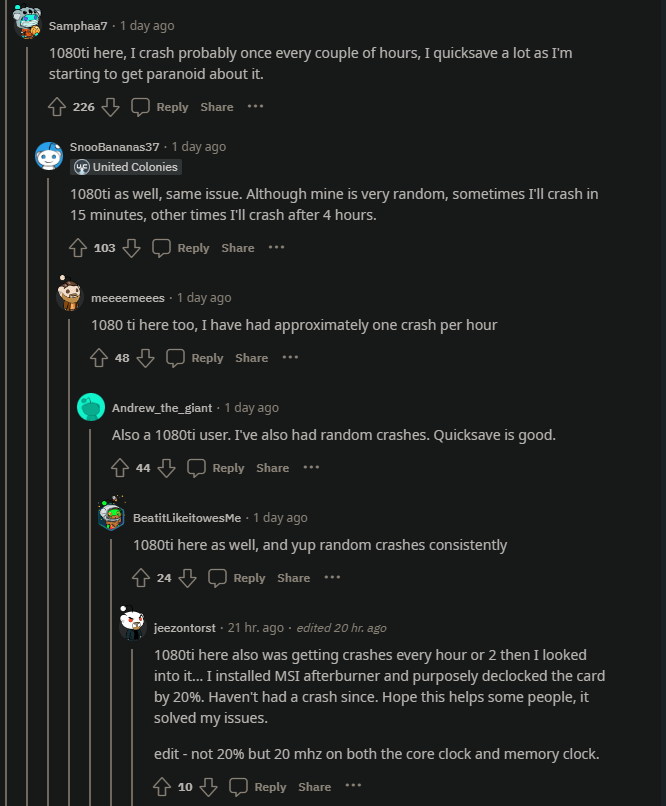Downvote Samphaa7's 1080ti crash comment
Image resolution: width=666 pixels, height=806 pixels.
pyautogui.click(x=111, y=107)
